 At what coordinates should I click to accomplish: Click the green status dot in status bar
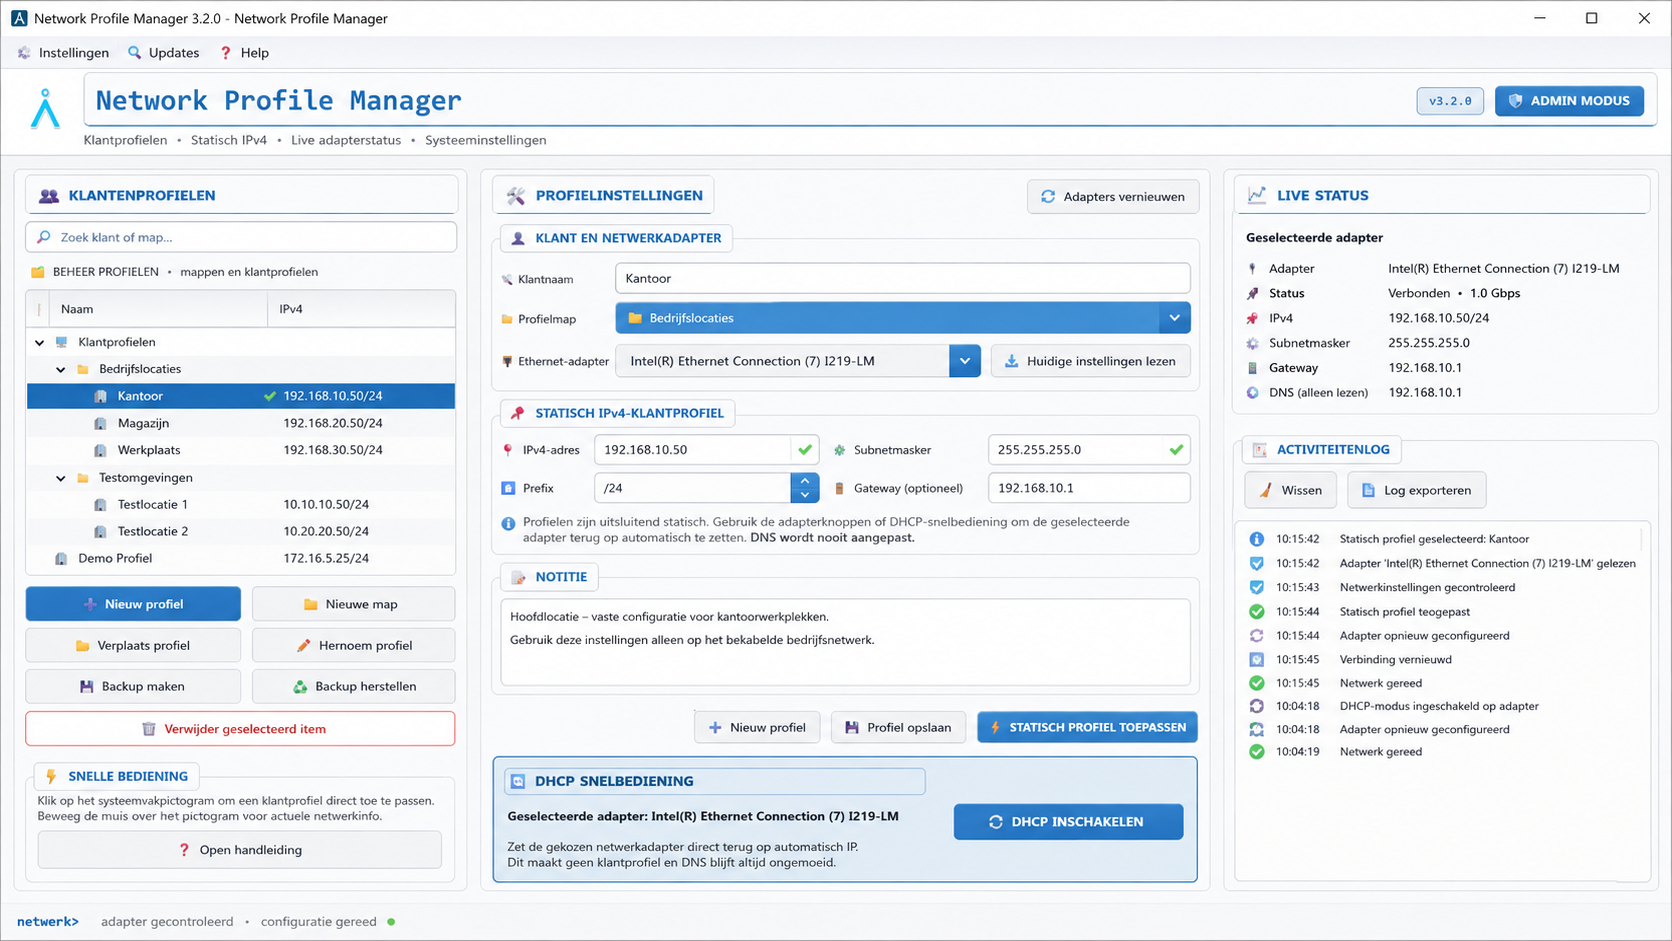pos(391,922)
